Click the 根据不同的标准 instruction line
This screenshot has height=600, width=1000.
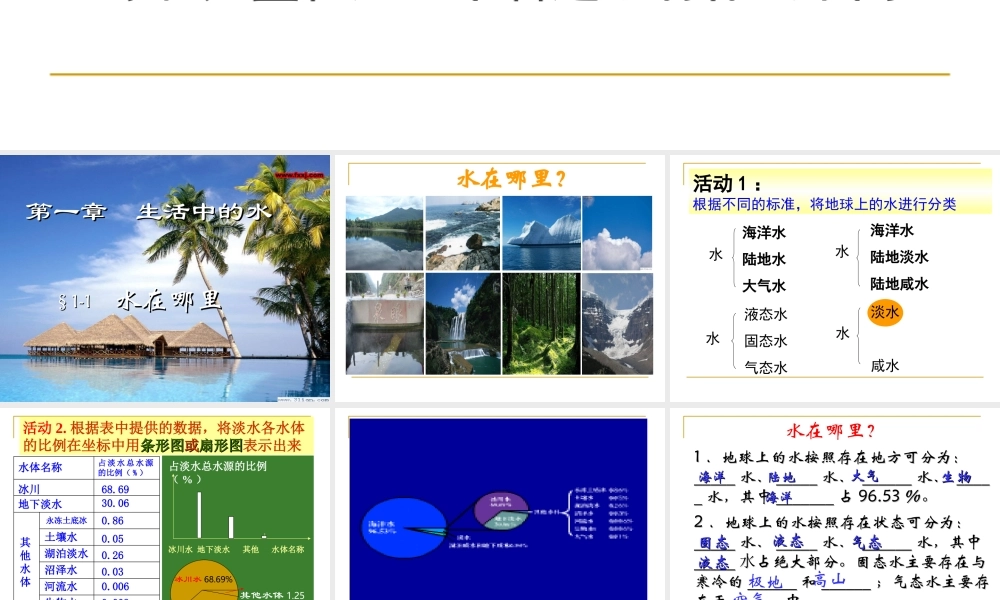[824, 204]
